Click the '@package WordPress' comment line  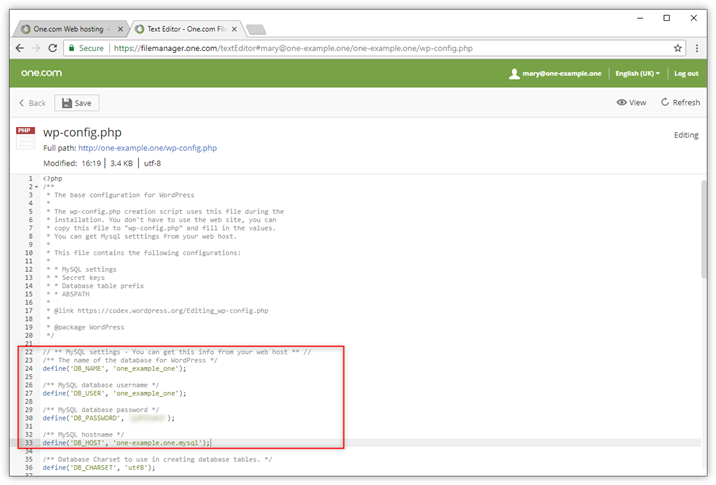(85, 327)
